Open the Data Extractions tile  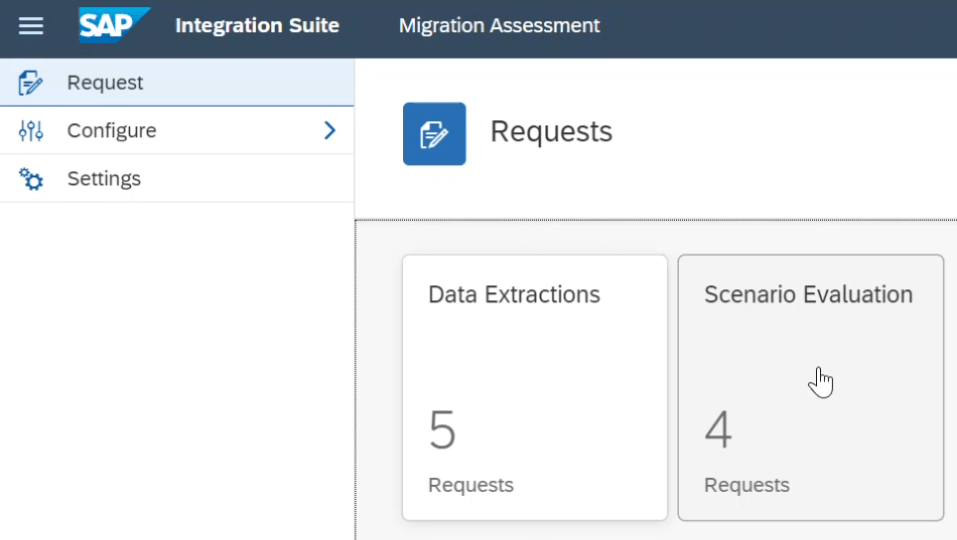(x=535, y=387)
